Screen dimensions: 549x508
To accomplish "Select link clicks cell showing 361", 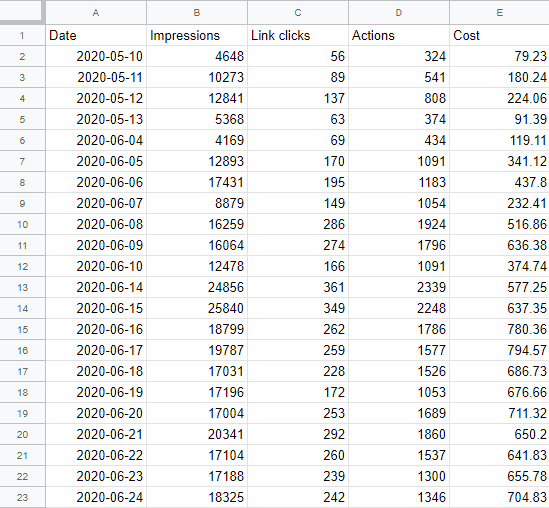I will pyautogui.click(x=298, y=287).
